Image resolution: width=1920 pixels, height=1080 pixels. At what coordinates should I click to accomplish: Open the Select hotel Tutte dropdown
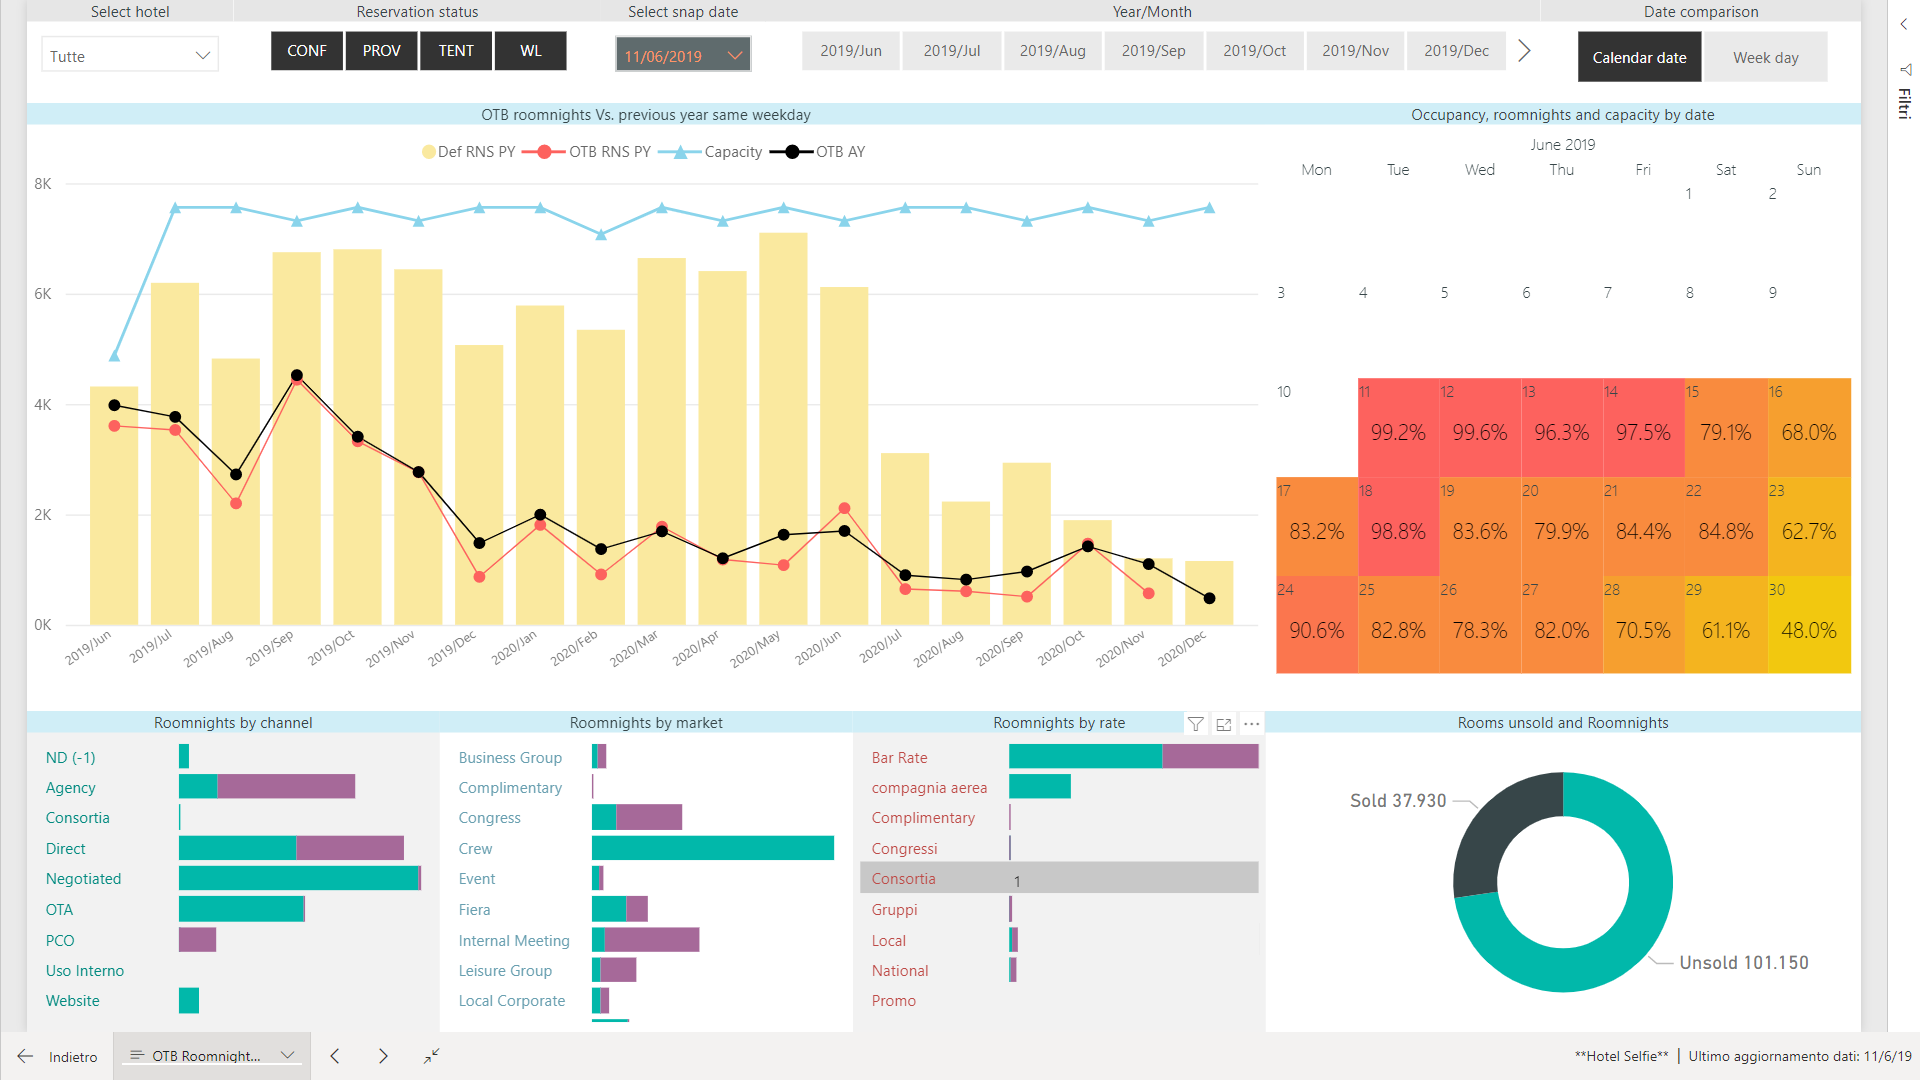tap(130, 56)
